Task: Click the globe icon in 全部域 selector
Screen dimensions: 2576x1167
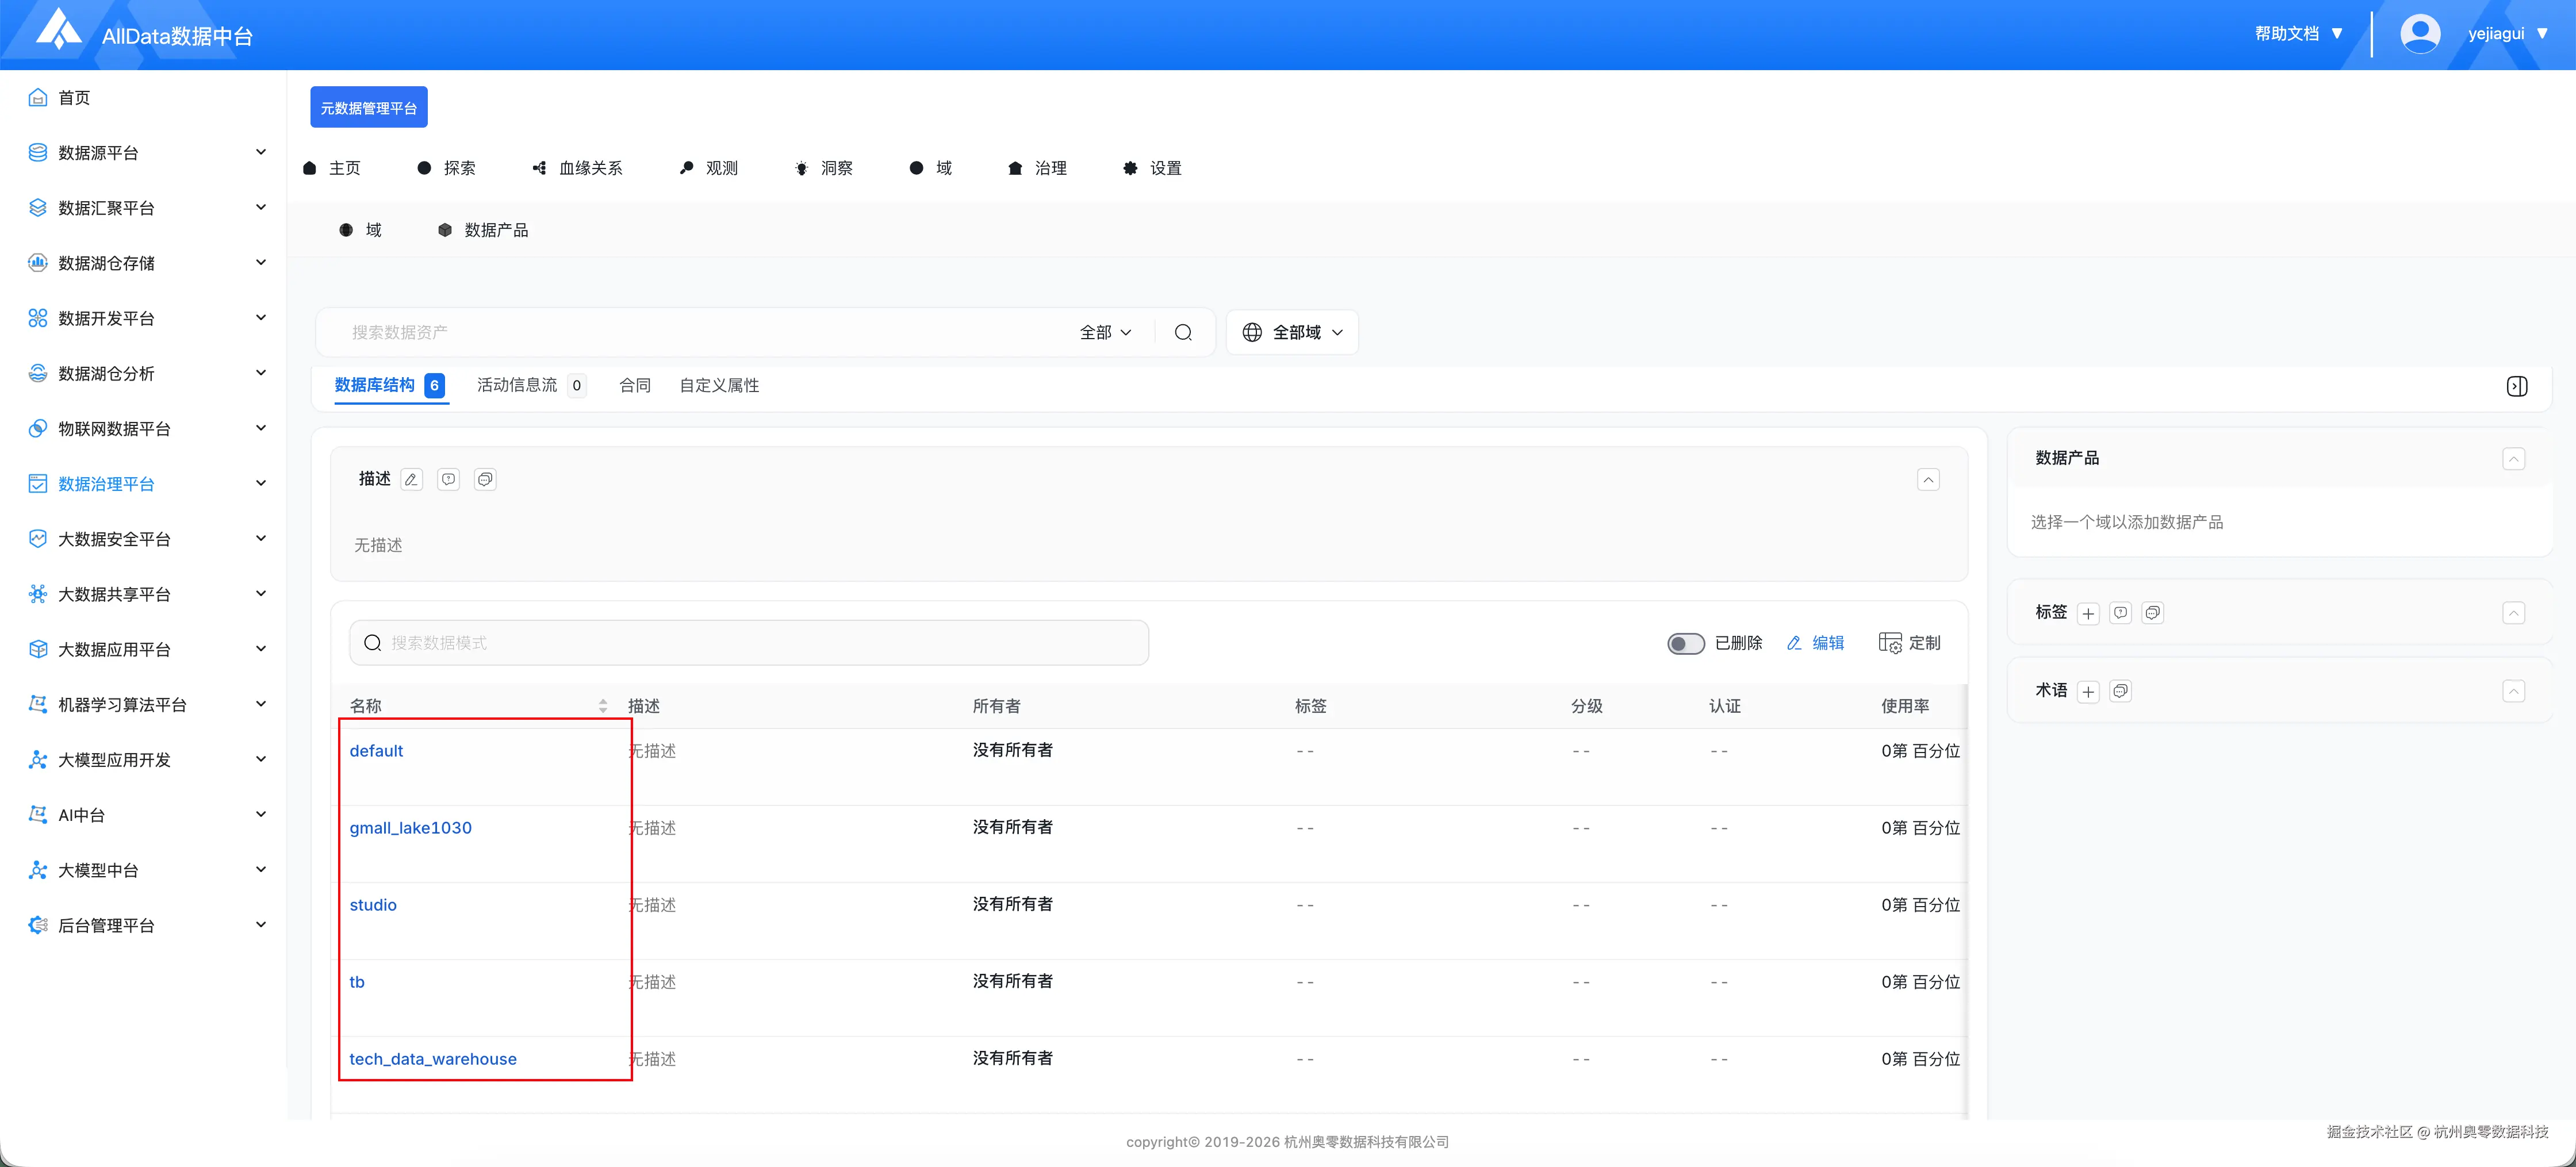Action: [1251, 332]
